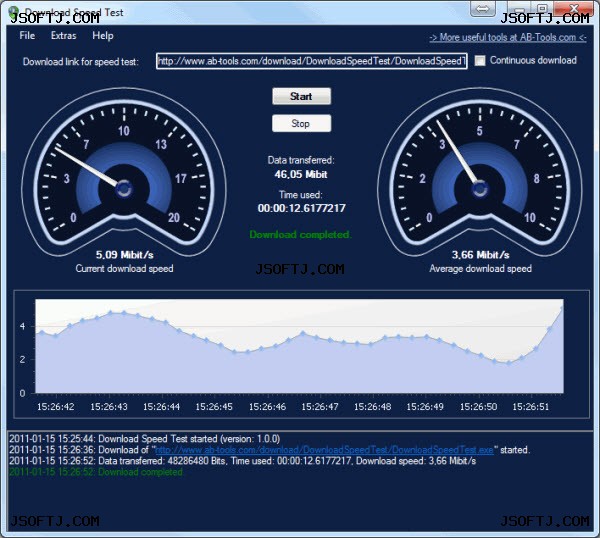Click the green 'Download completed' log entry
The height and width of the screenshot is (538, 600).
pyautogui.click(x=96, y=472)
